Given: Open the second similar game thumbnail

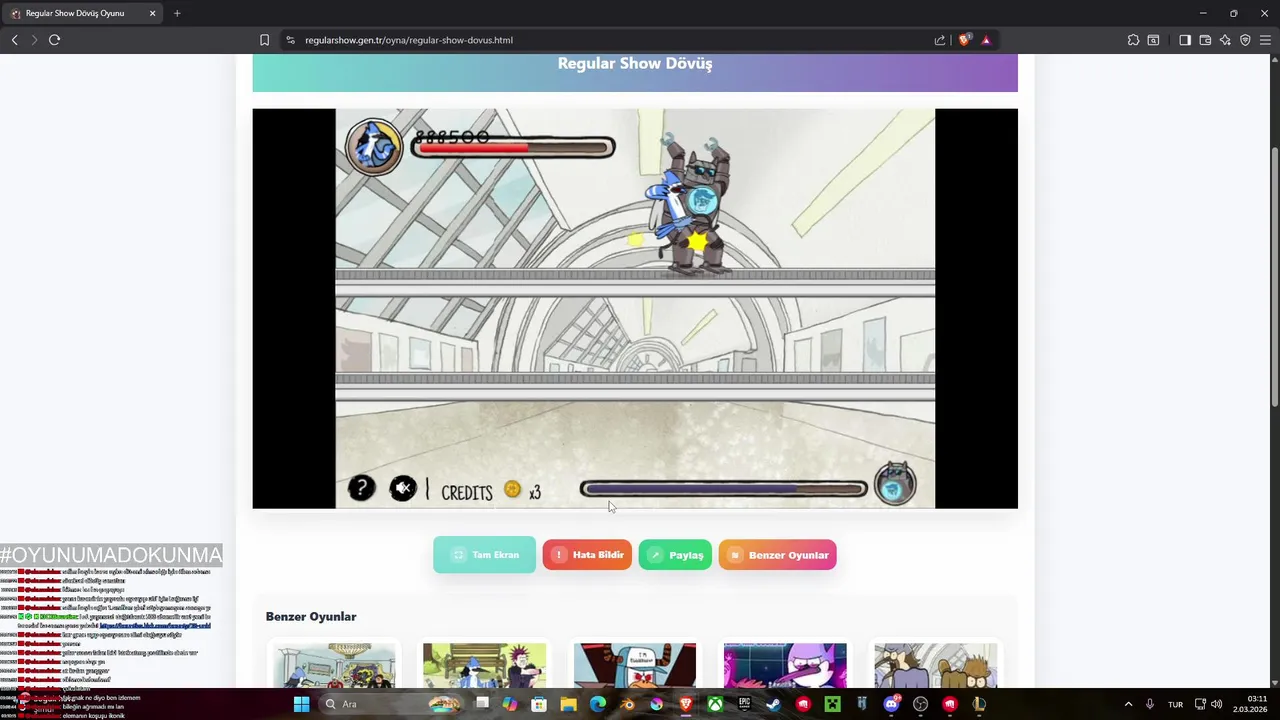Looking at the screenshot, I should (x=485, y=665).
